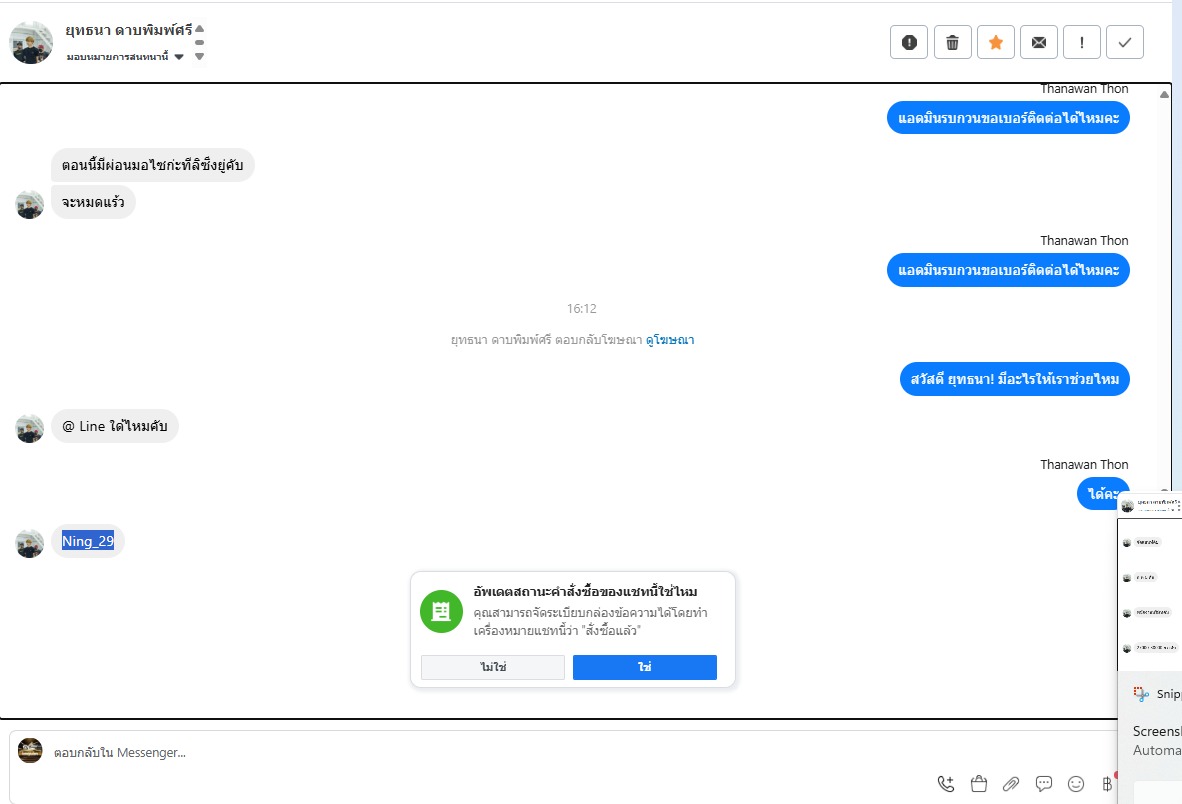The image size is (1182, 804).
Task: Click the down arrow beside contact name
Action: click(x=200, y=57)
